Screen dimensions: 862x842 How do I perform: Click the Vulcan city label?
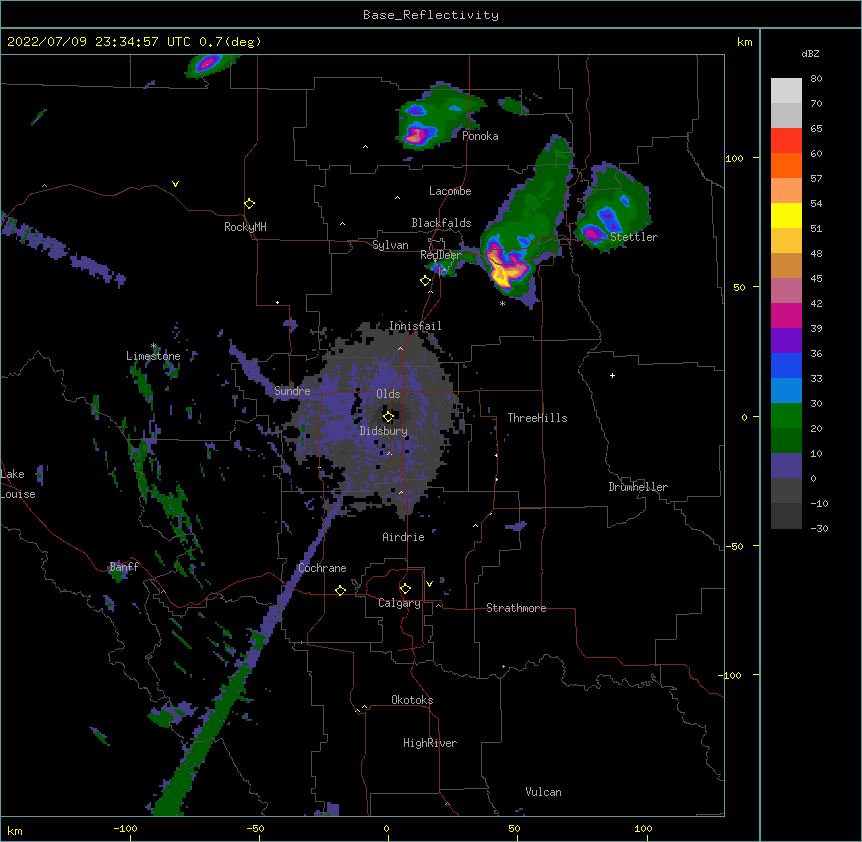tap(543, 792)
